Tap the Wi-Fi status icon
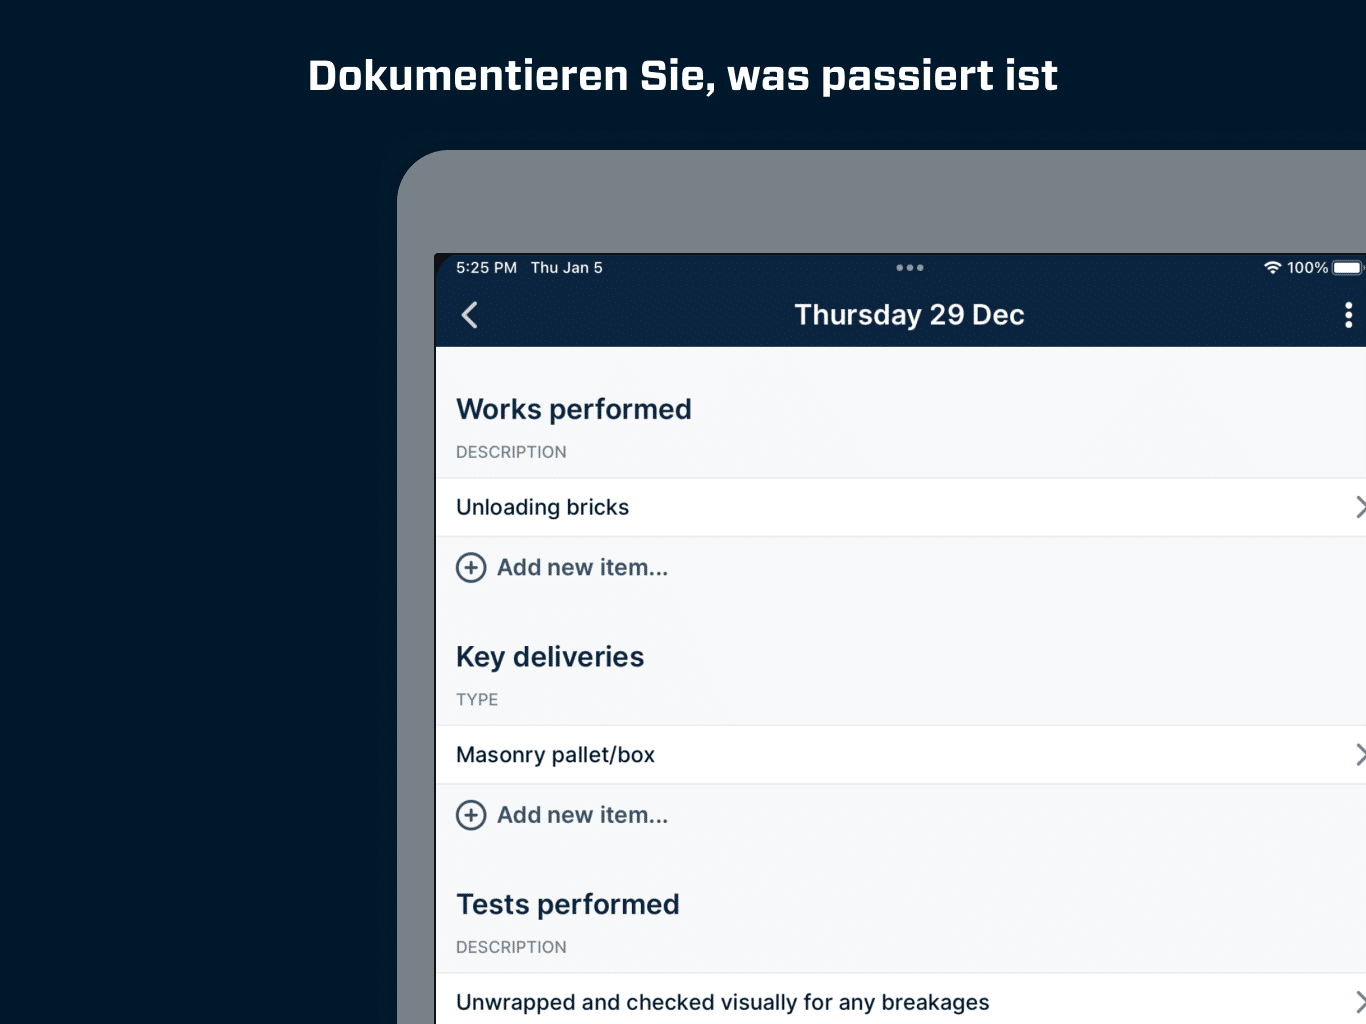Image resolution: width=1366 pixels, height=1024 pixels. 1272,268
